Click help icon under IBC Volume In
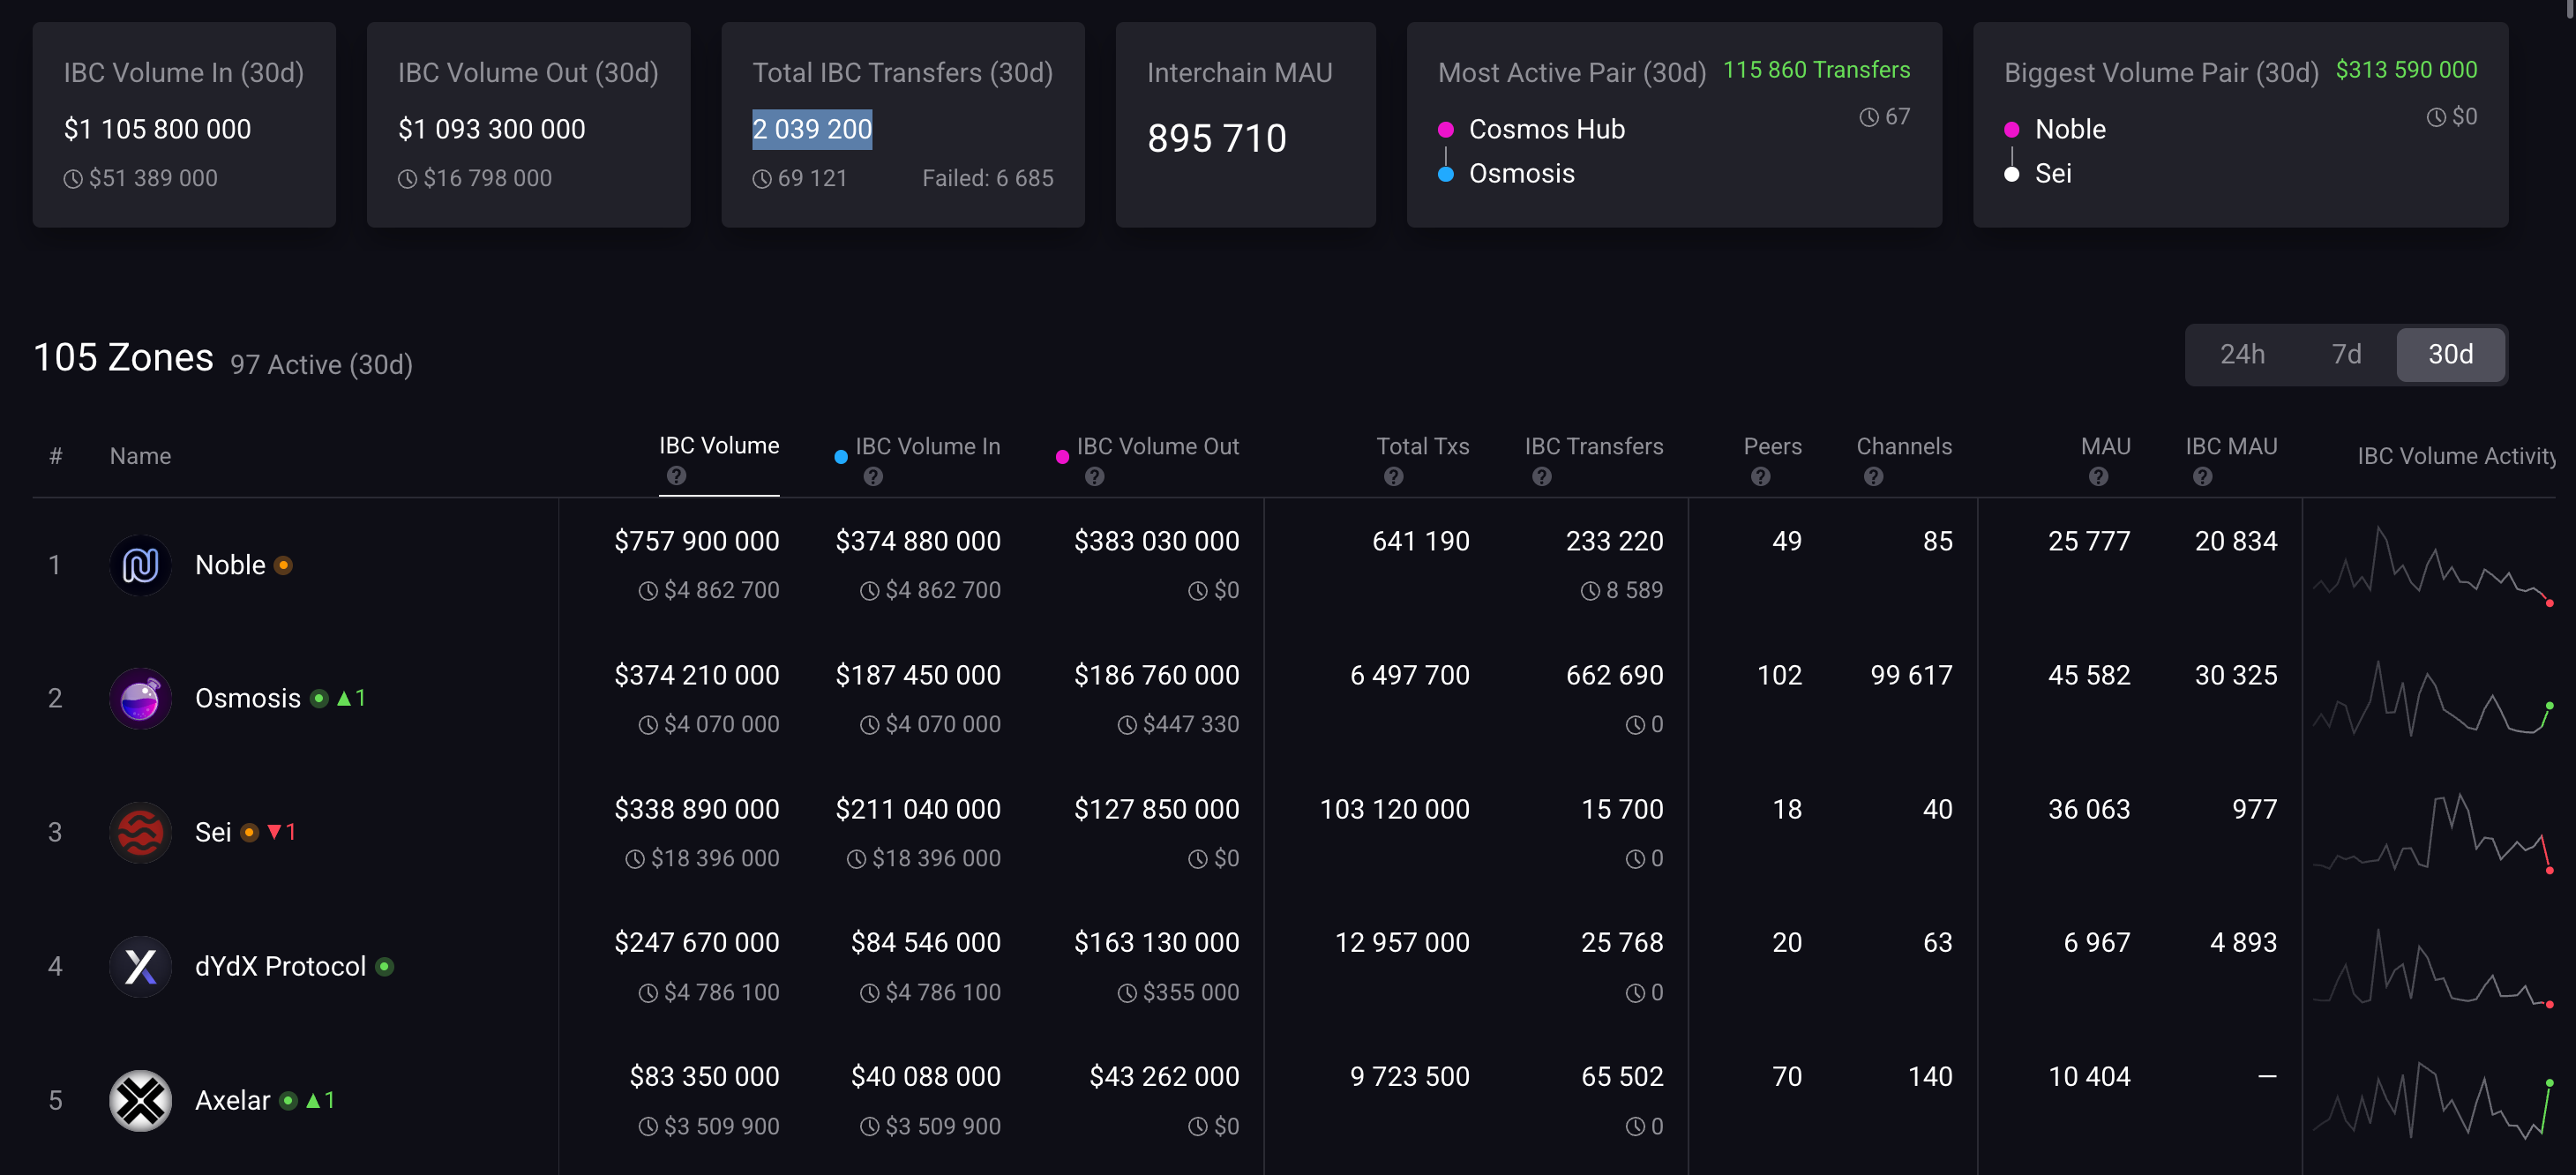Viewport: 2576px width, 1175px height. (873, 477)
